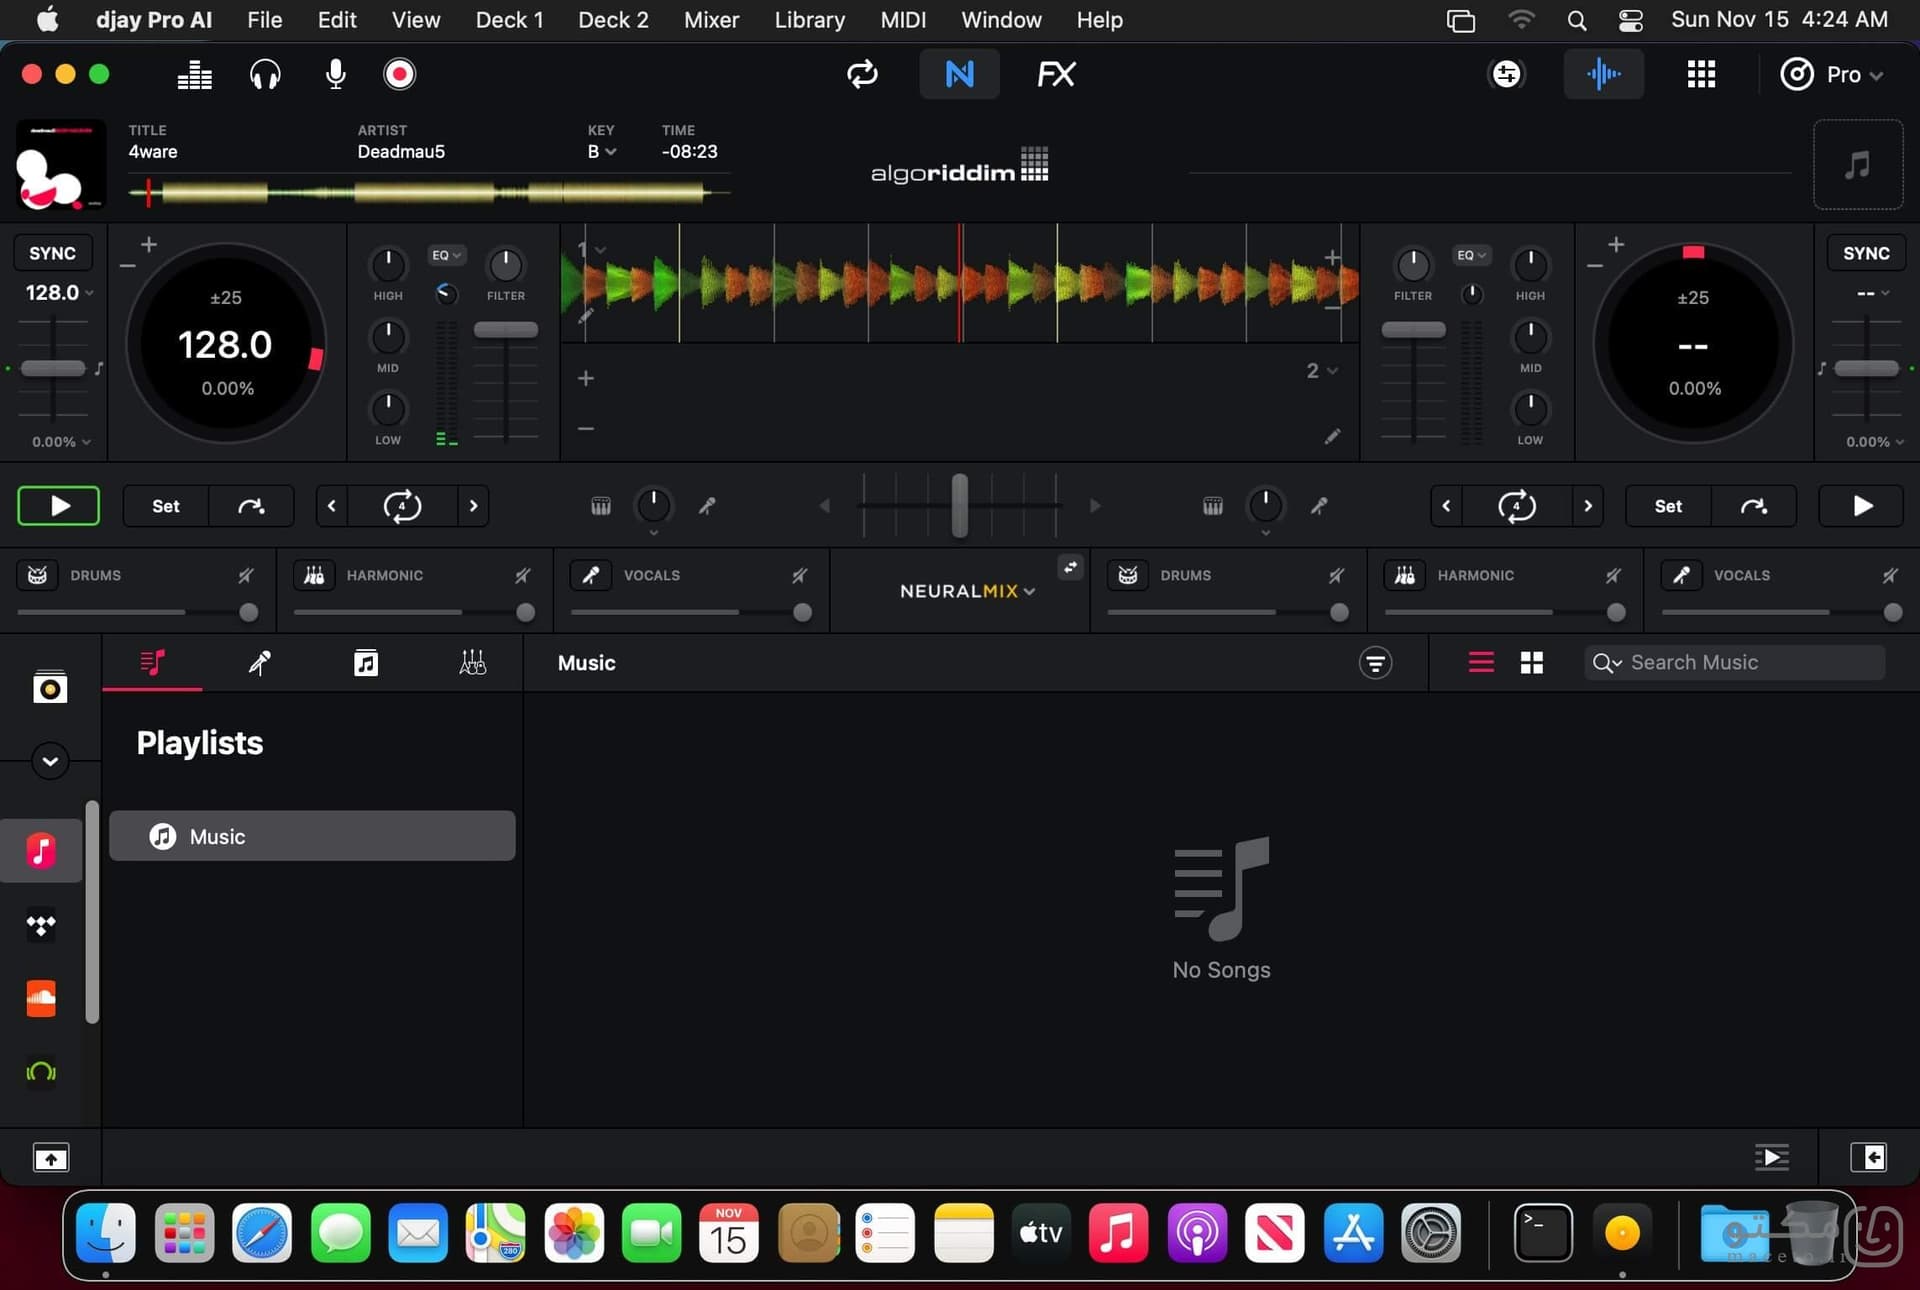Click the crossfader handle
The height and width of the screenshot is (1290, 1920).
959,505
